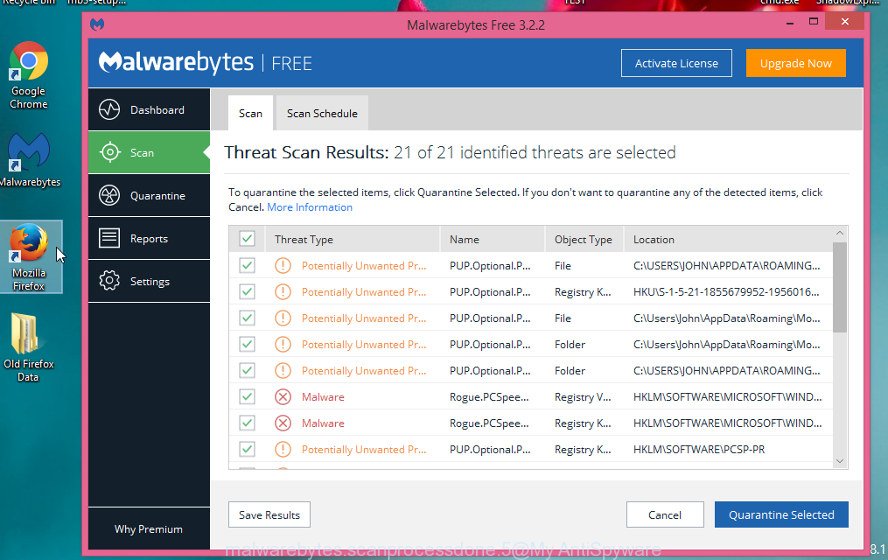Click red X icon in Malware Registry K... row
Image resolution: width=888 pixels, height=560 pixels.
pos(283,422)
